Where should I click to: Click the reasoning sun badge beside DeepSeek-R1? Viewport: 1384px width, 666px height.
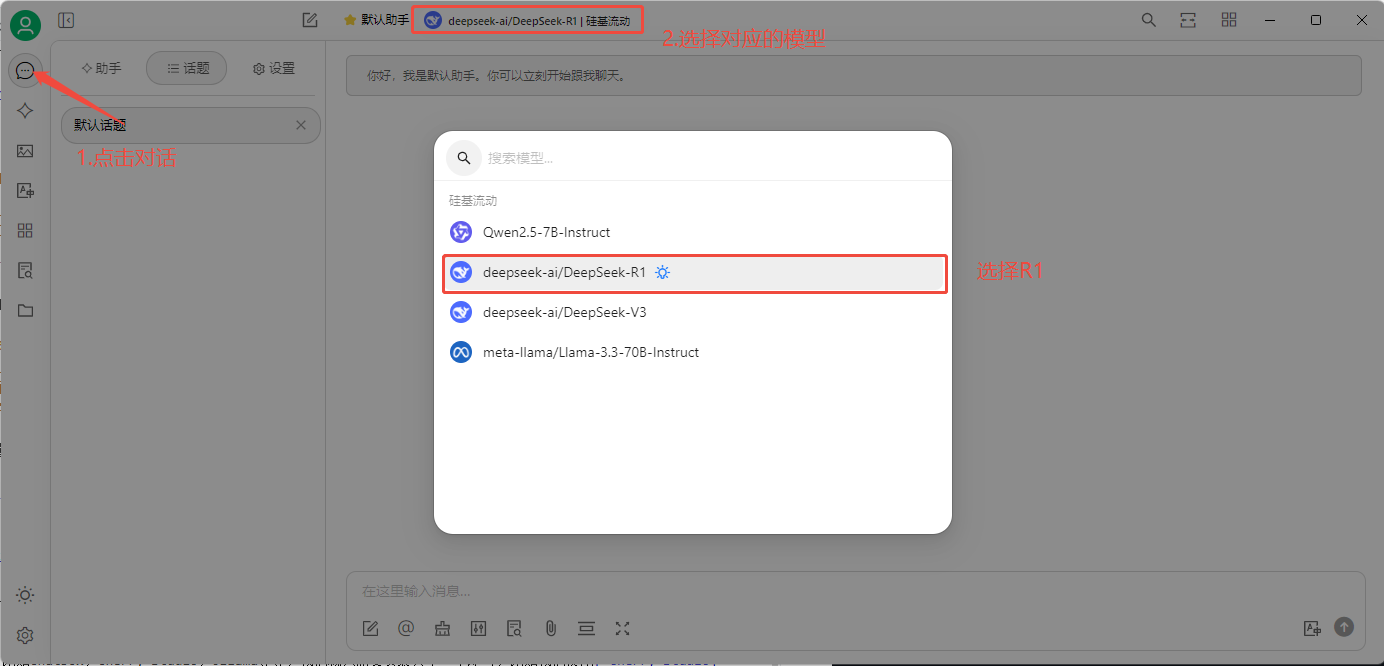tap(662, 272)
